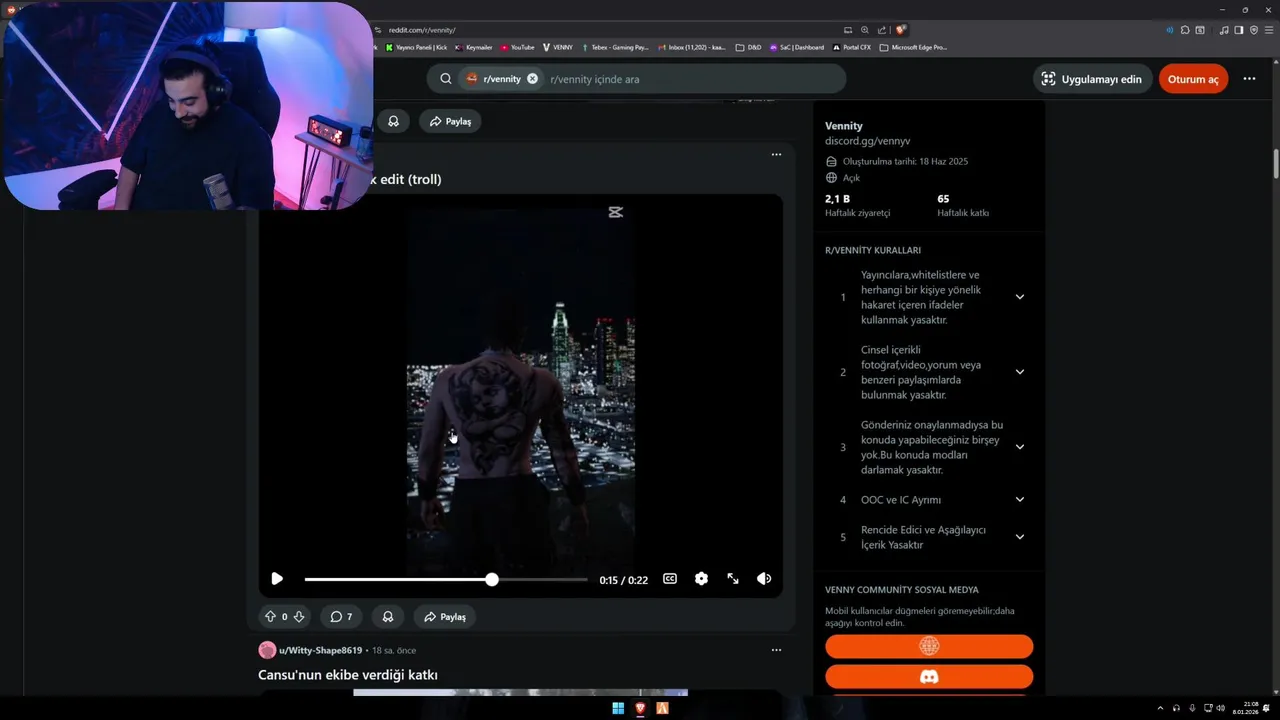Seek on the video progress bar
The width and height of the screenshot is (1280, 720).
(x=446, y=579)
